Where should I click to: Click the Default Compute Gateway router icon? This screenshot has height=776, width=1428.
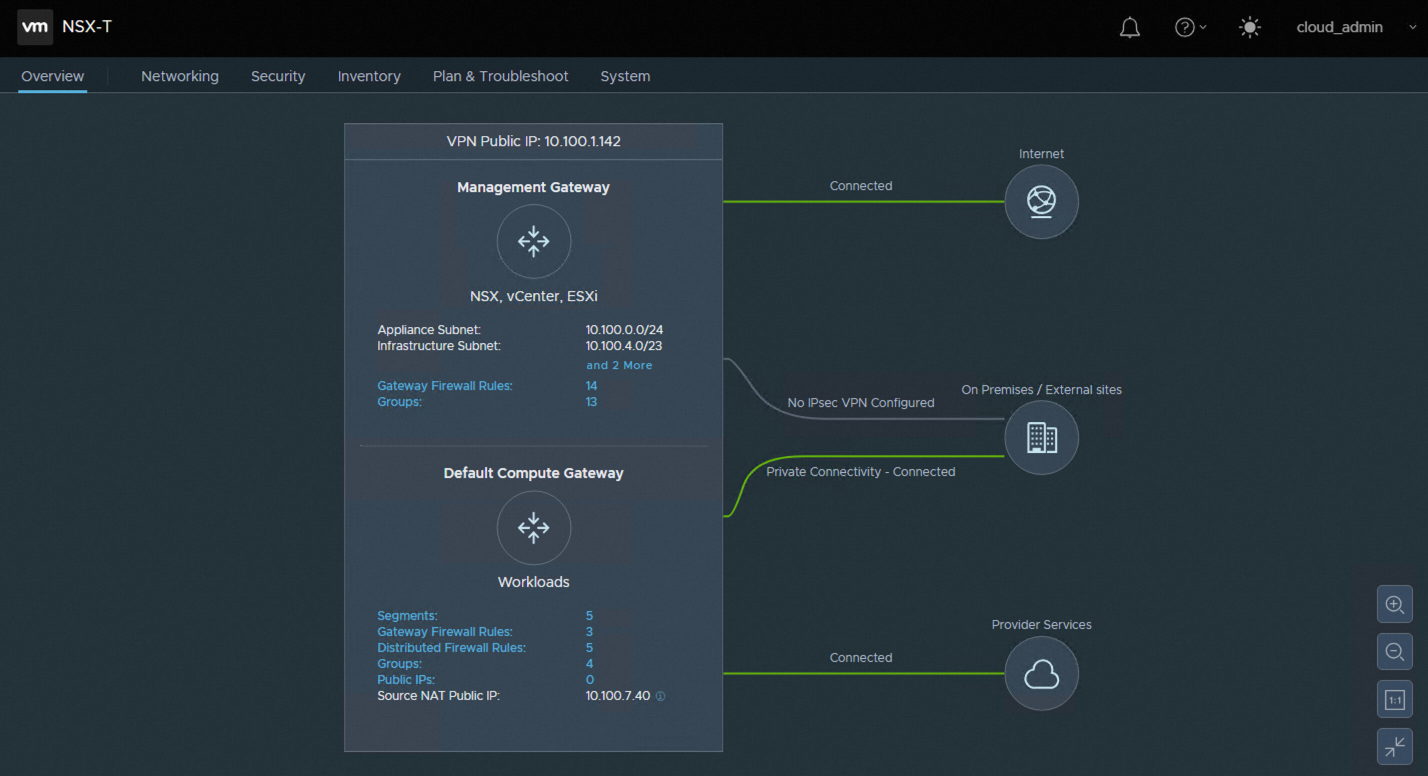tap(534, 528)
